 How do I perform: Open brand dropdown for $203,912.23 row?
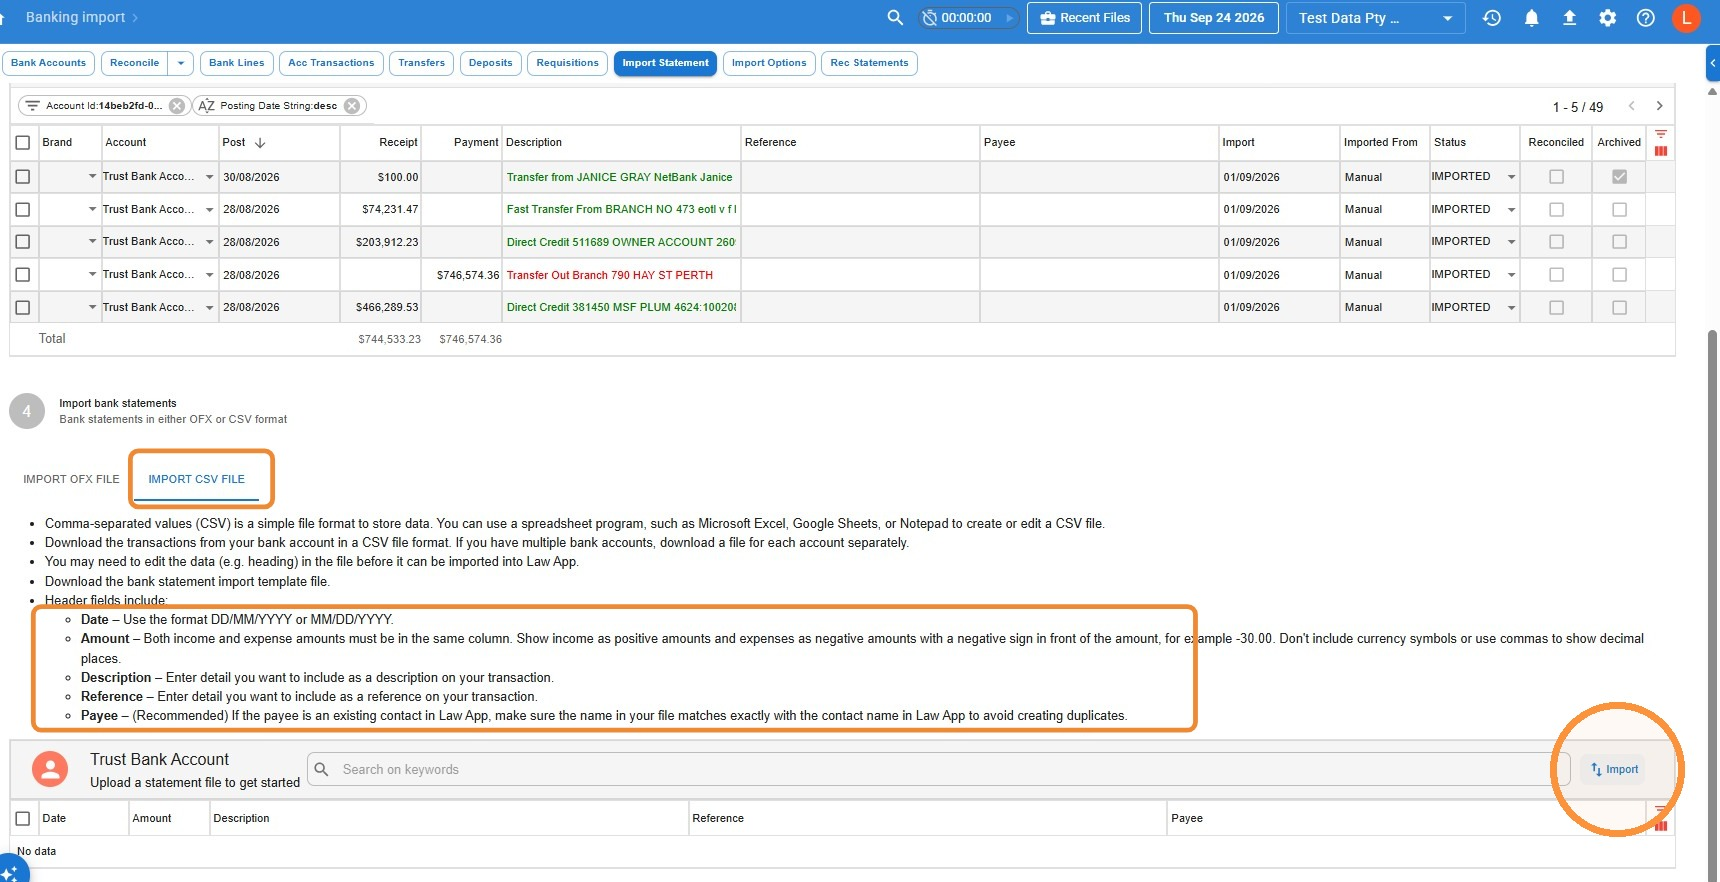pos(92,242)
